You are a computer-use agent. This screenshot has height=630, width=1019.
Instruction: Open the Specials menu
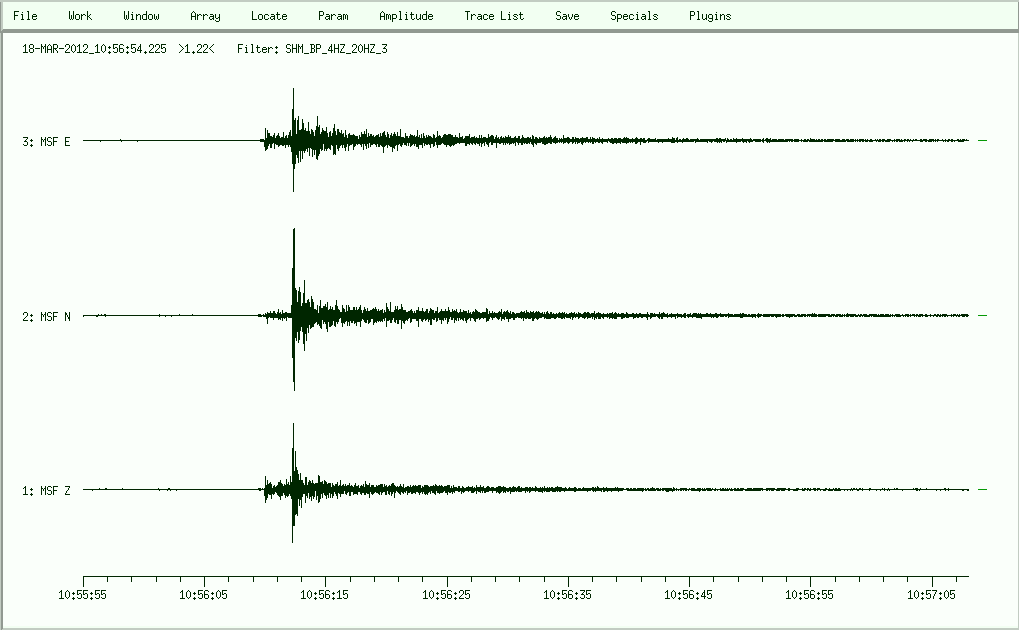click(x=634, y=16)
